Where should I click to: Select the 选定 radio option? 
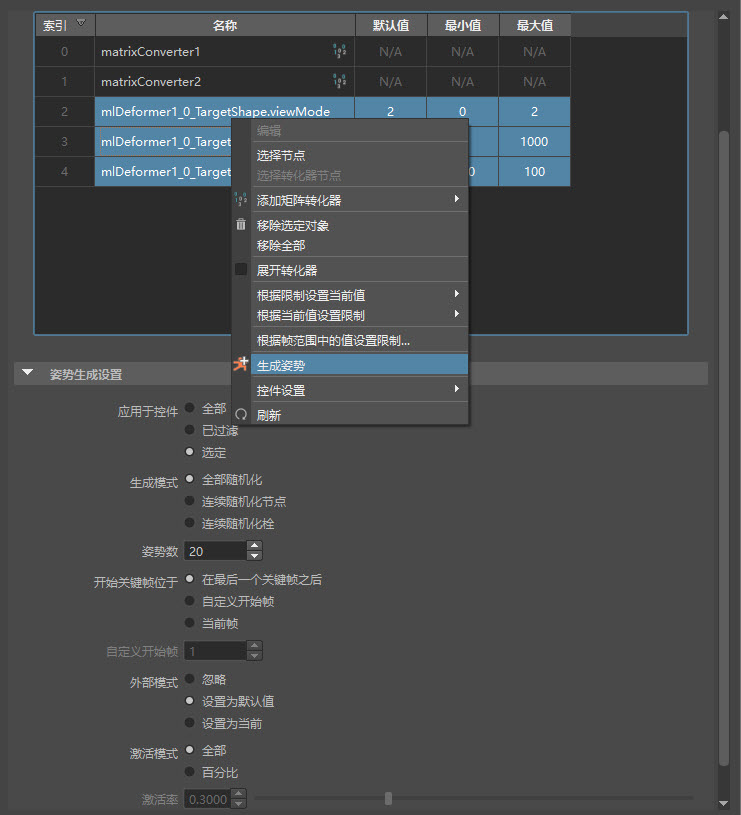[190, 452]
